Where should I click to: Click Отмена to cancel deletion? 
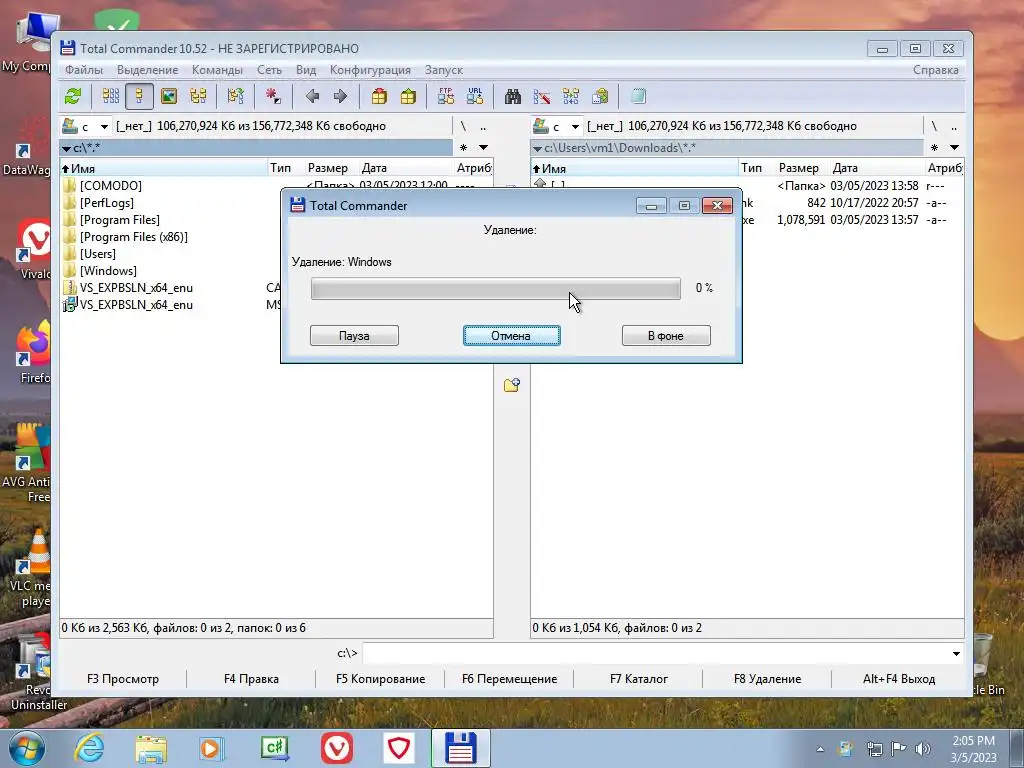511,336
